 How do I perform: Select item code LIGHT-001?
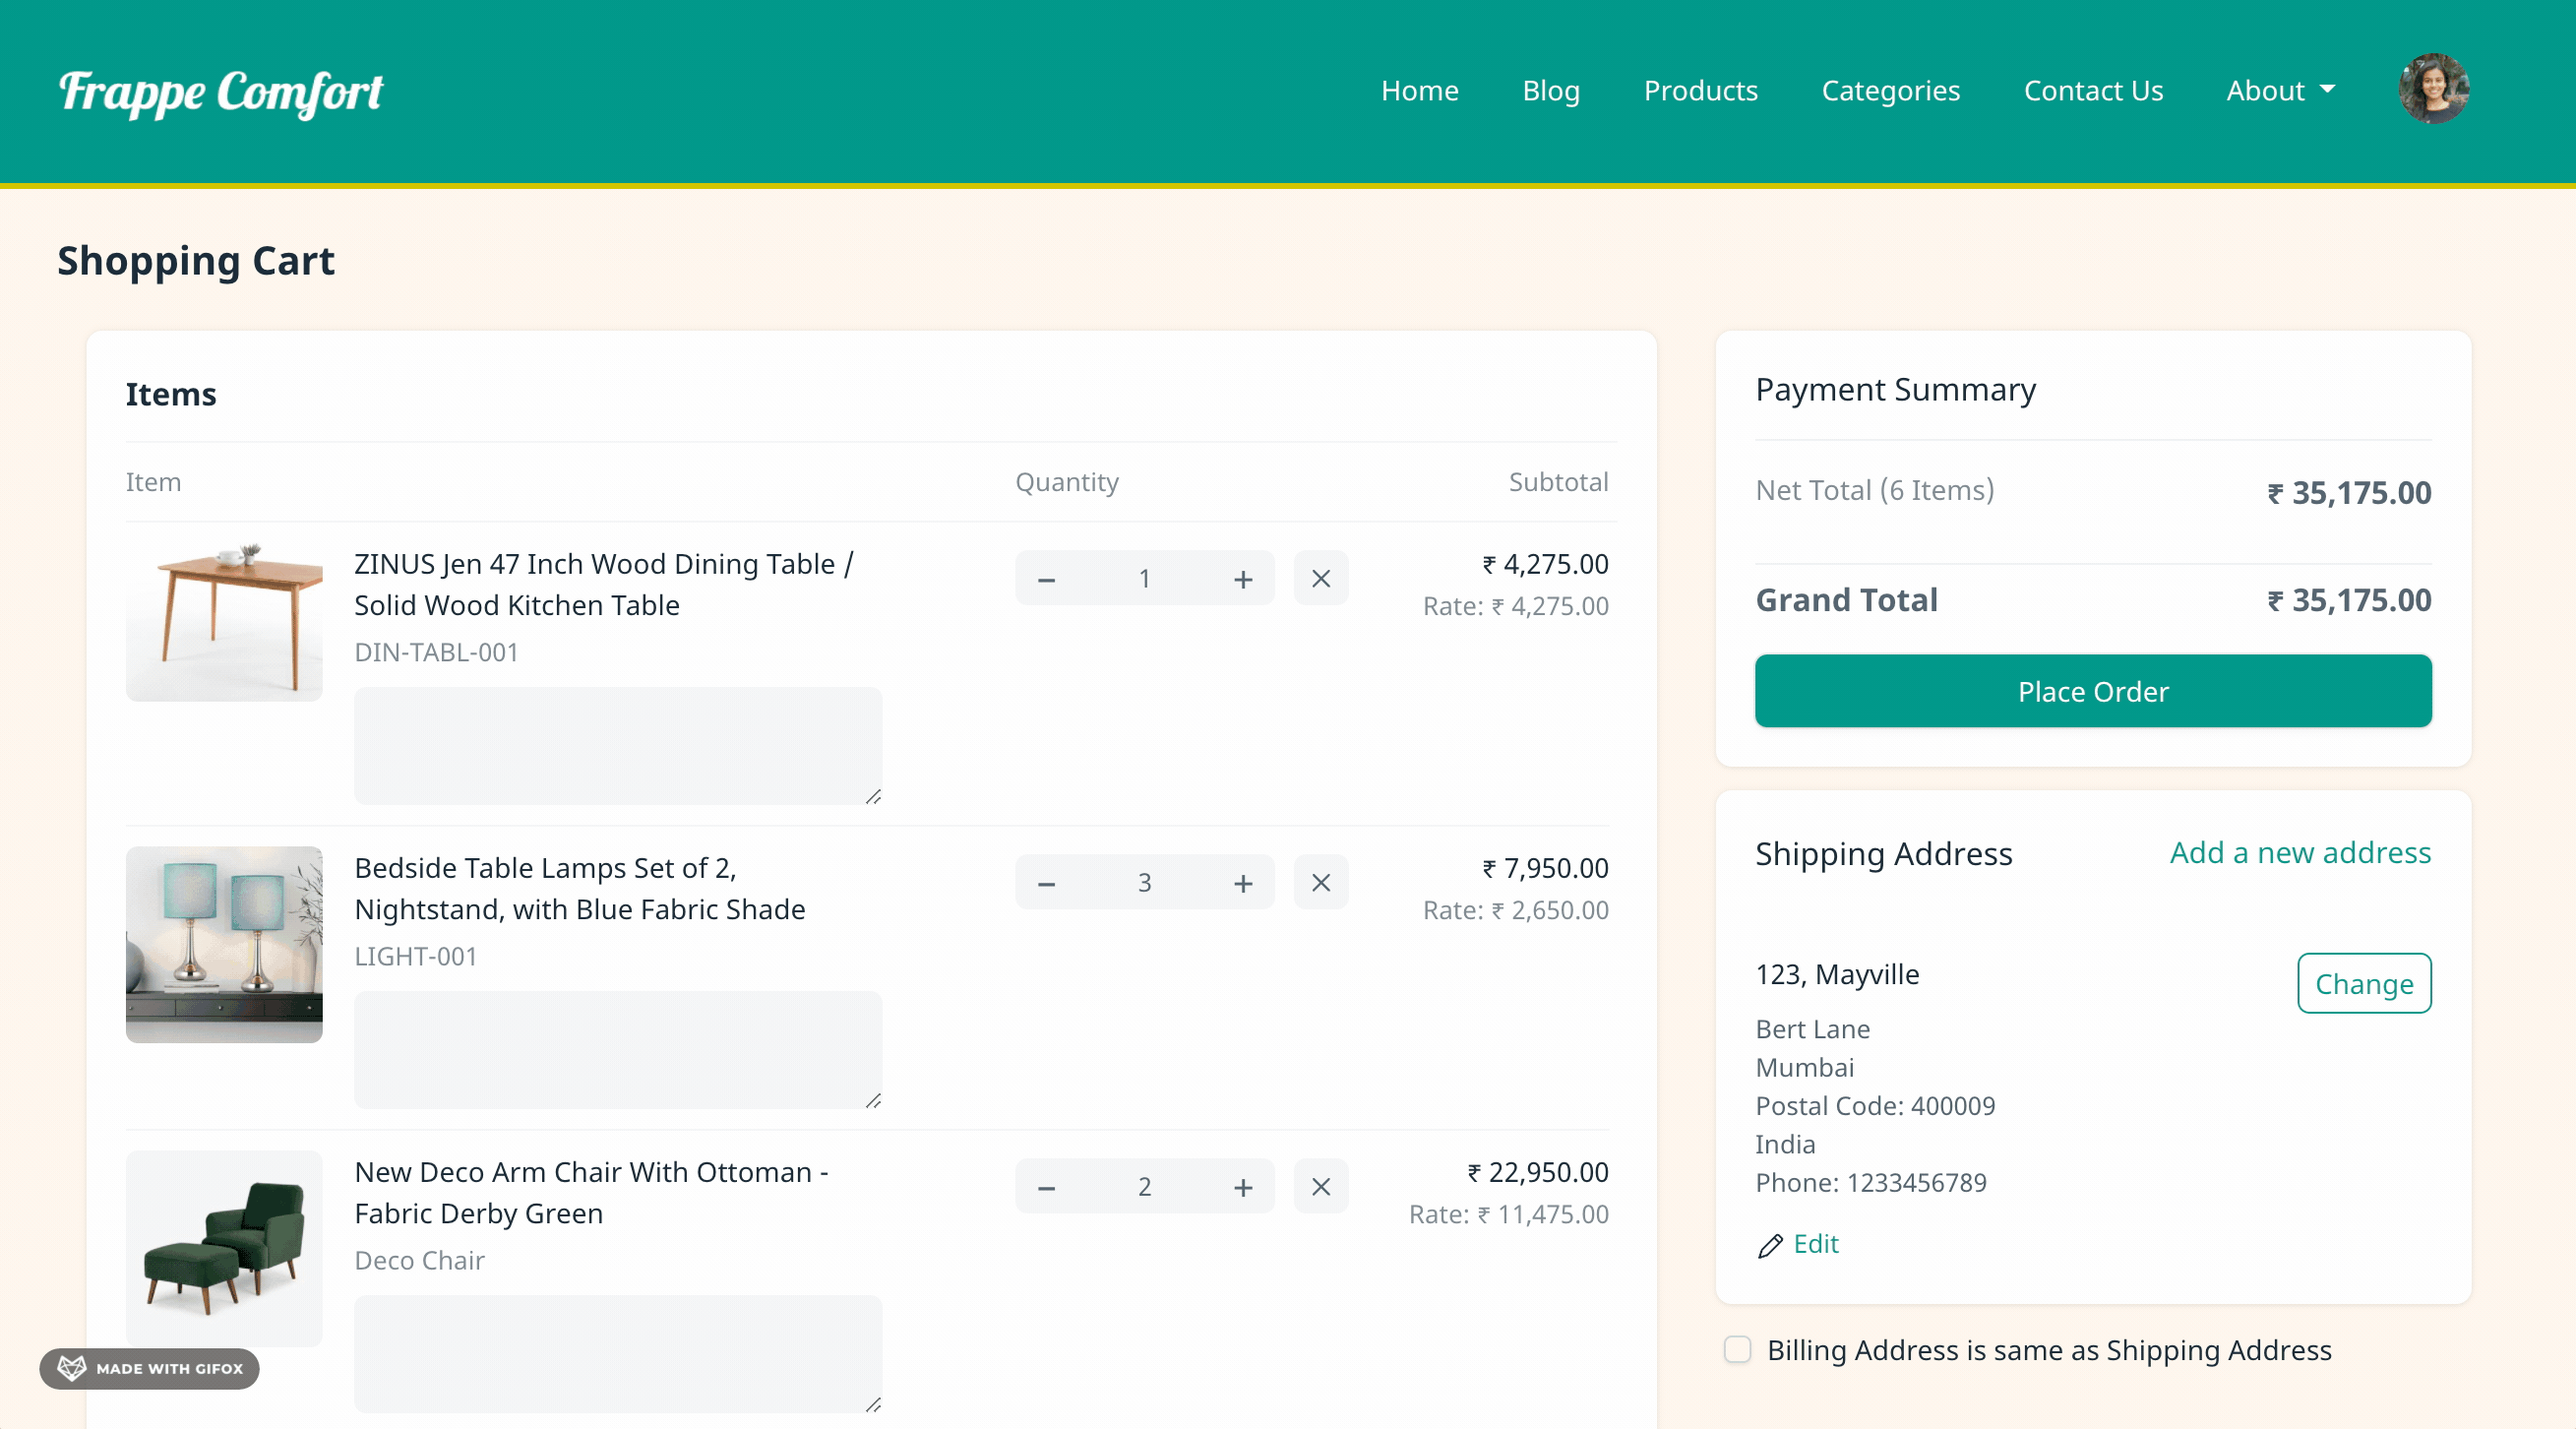(416, 957)
